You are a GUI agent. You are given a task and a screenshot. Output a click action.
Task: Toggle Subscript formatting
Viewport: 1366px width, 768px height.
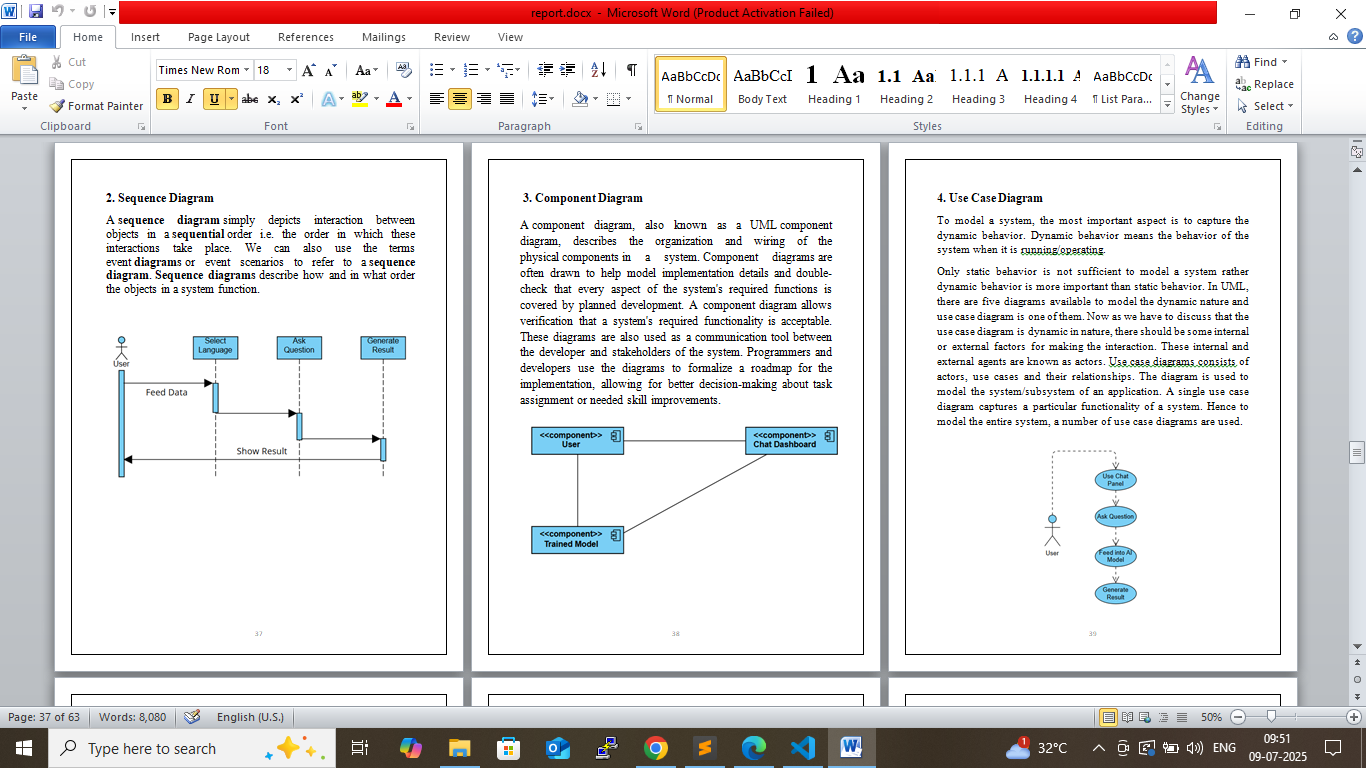coord(274,99)
